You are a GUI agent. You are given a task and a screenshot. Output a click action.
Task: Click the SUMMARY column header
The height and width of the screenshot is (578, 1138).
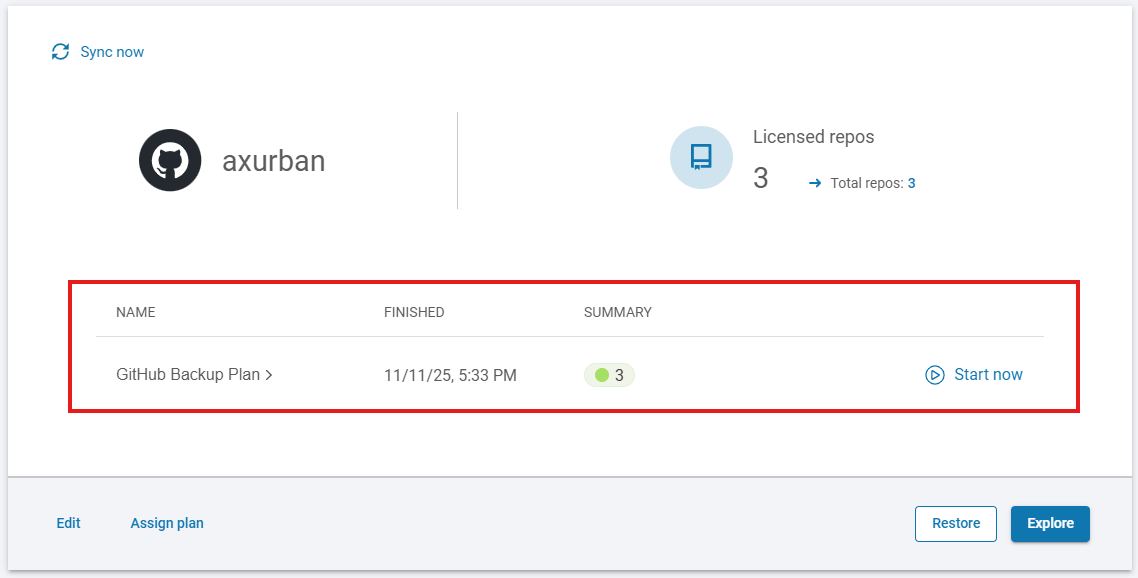[x=617, y=312]
